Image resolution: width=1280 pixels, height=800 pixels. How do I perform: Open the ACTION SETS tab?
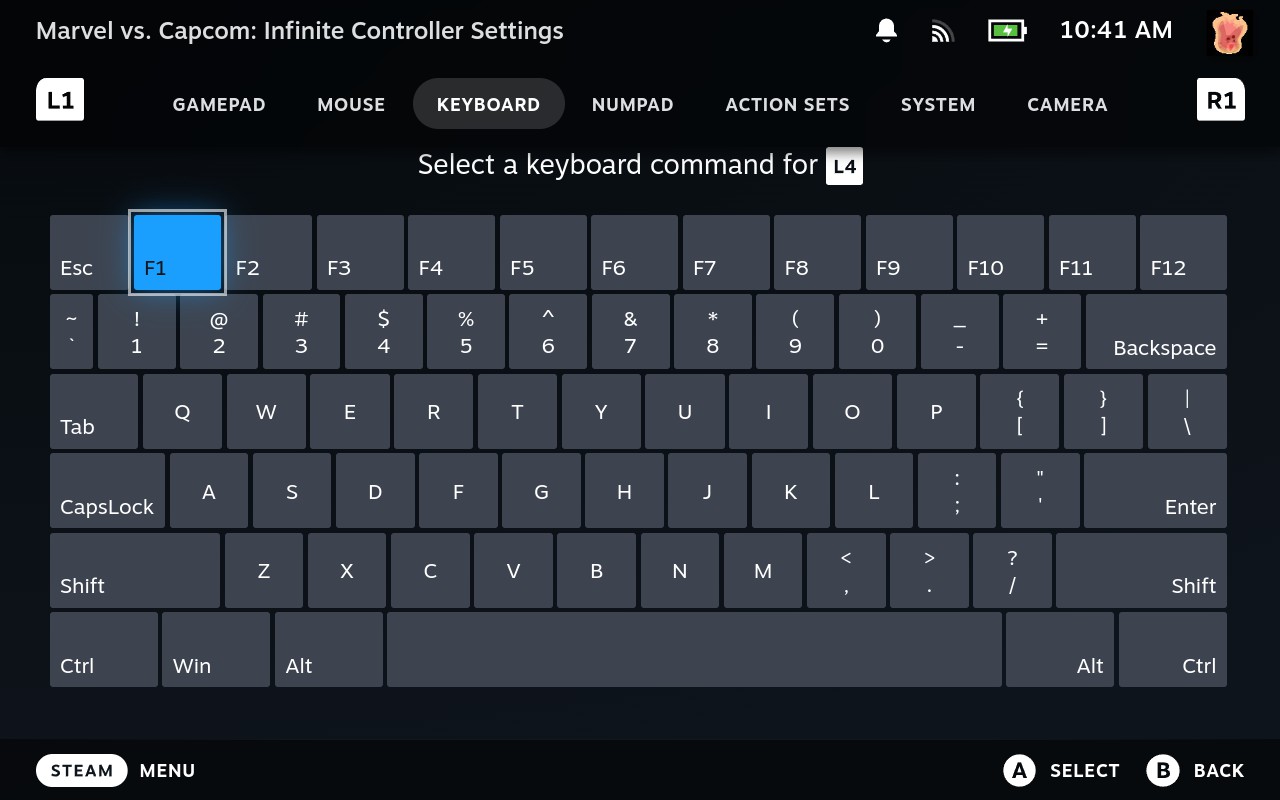[x=787, y=104]
